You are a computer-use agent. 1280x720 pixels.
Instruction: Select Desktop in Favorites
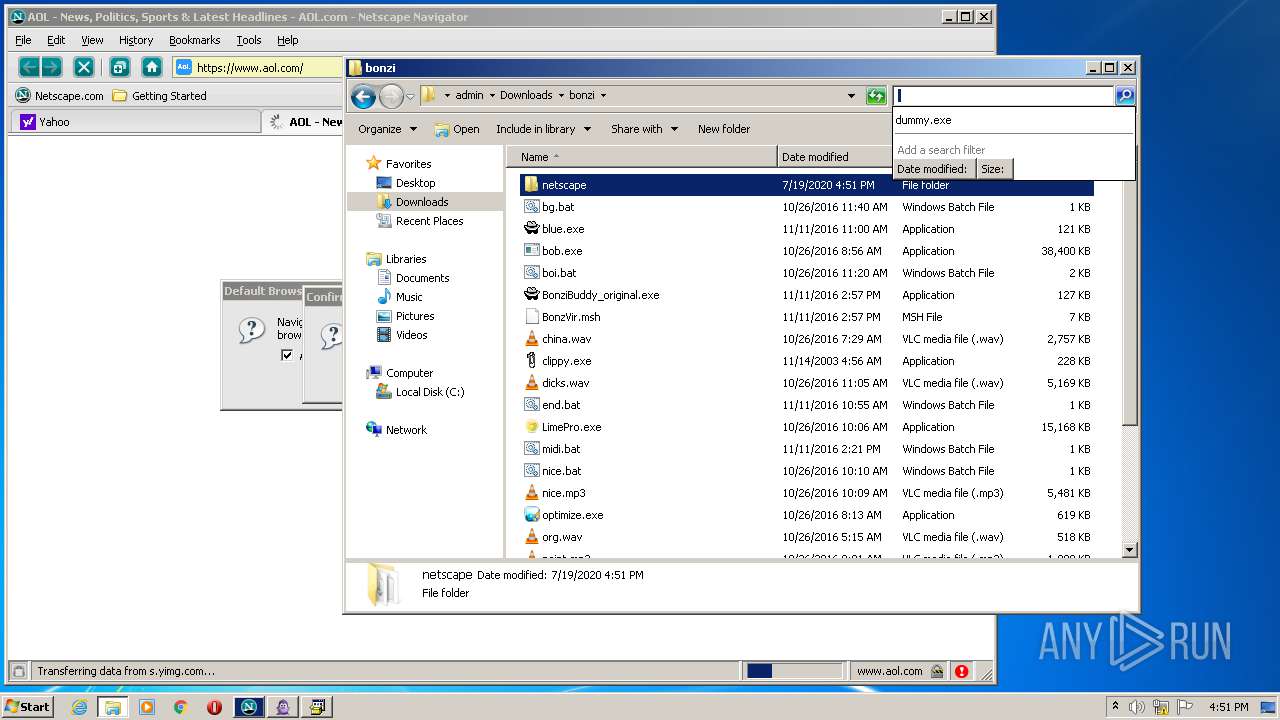(x=415, y=183)
